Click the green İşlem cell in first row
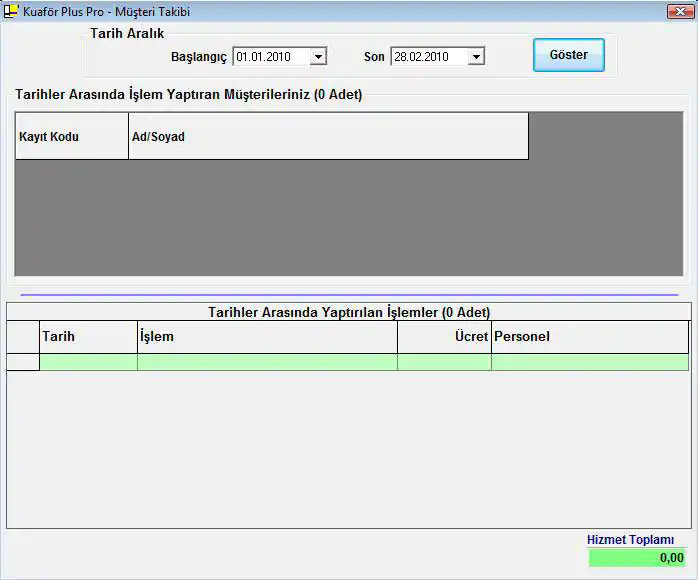This screenshot has width=698, height=580. (x=266, y=362)
